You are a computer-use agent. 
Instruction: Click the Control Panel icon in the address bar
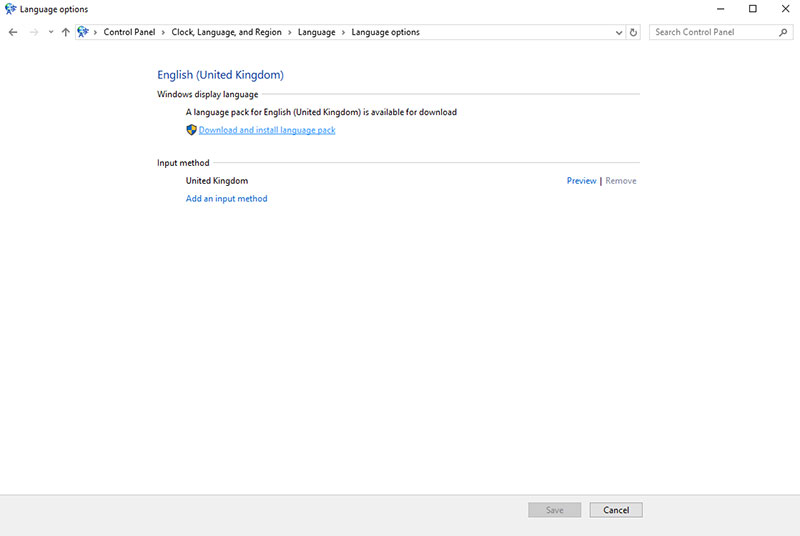pyautogui.click(x=83, y=32)
